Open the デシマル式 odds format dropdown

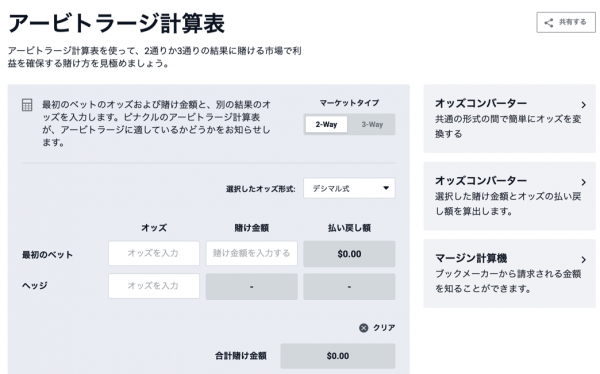pyautogui.click(x=349, y=188)
